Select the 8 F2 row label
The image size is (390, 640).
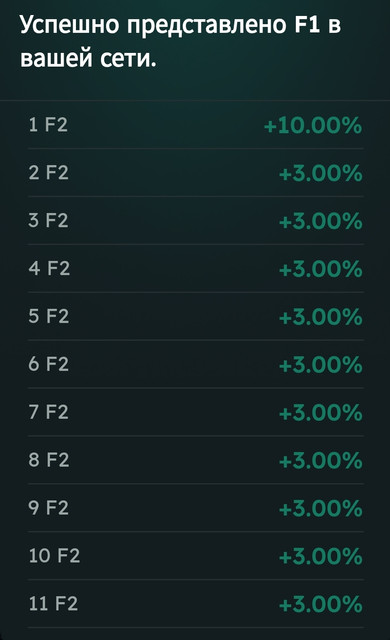49,460
